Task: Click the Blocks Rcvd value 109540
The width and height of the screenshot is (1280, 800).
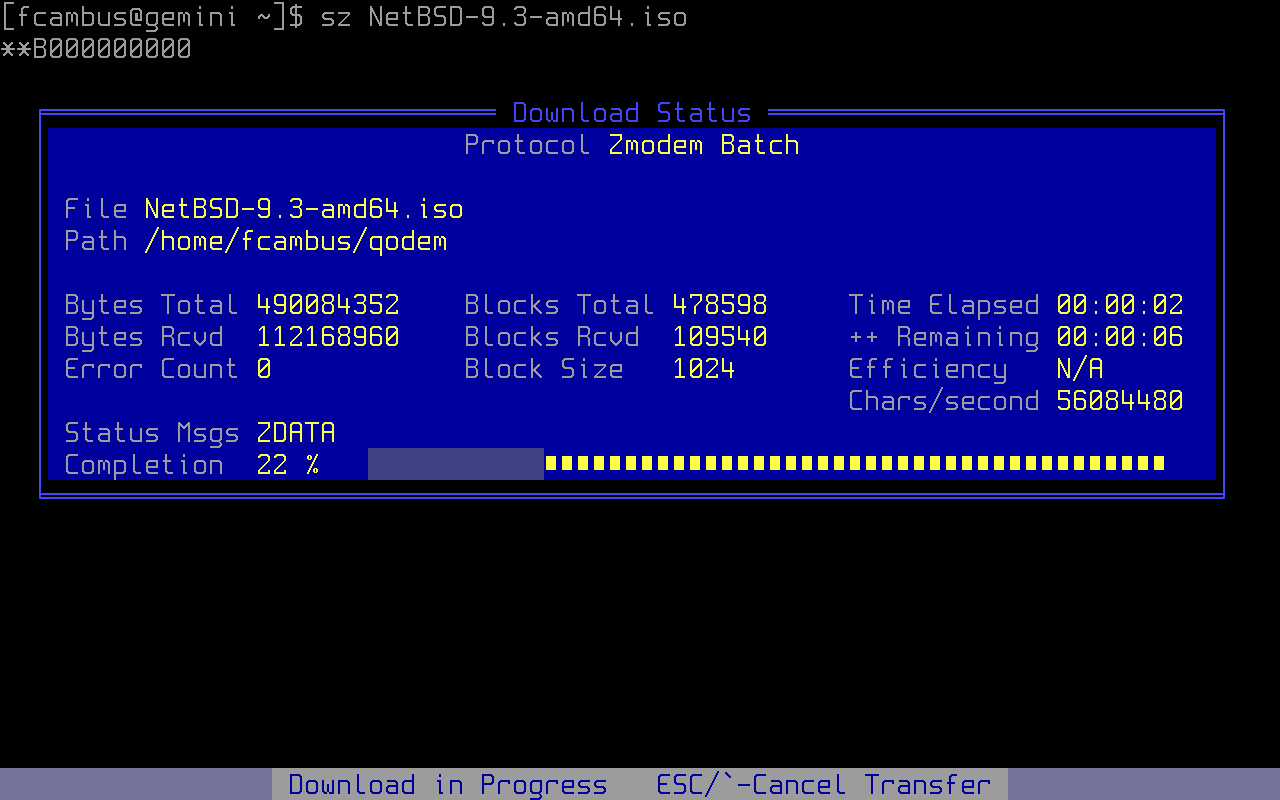Action: 720,337
